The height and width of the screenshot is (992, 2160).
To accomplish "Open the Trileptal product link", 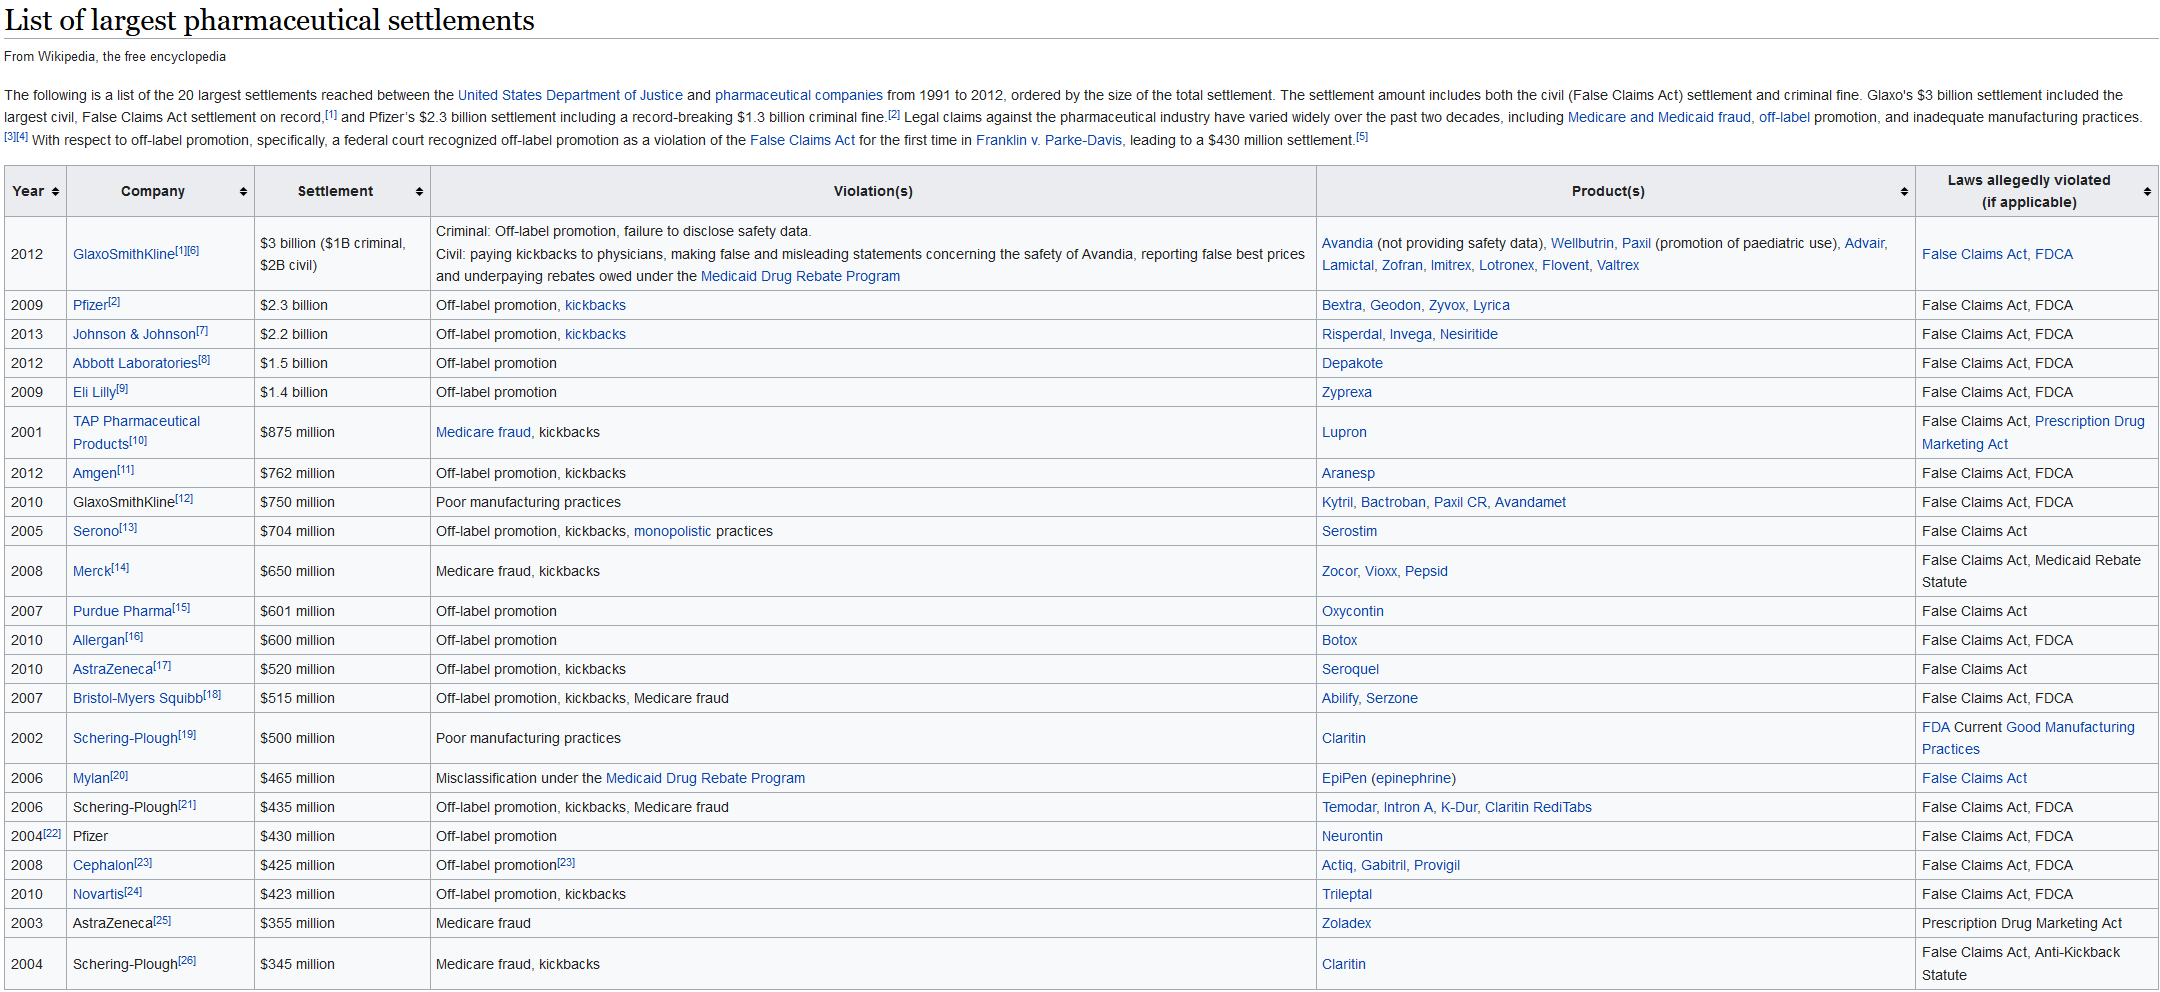I will 1347,894.
